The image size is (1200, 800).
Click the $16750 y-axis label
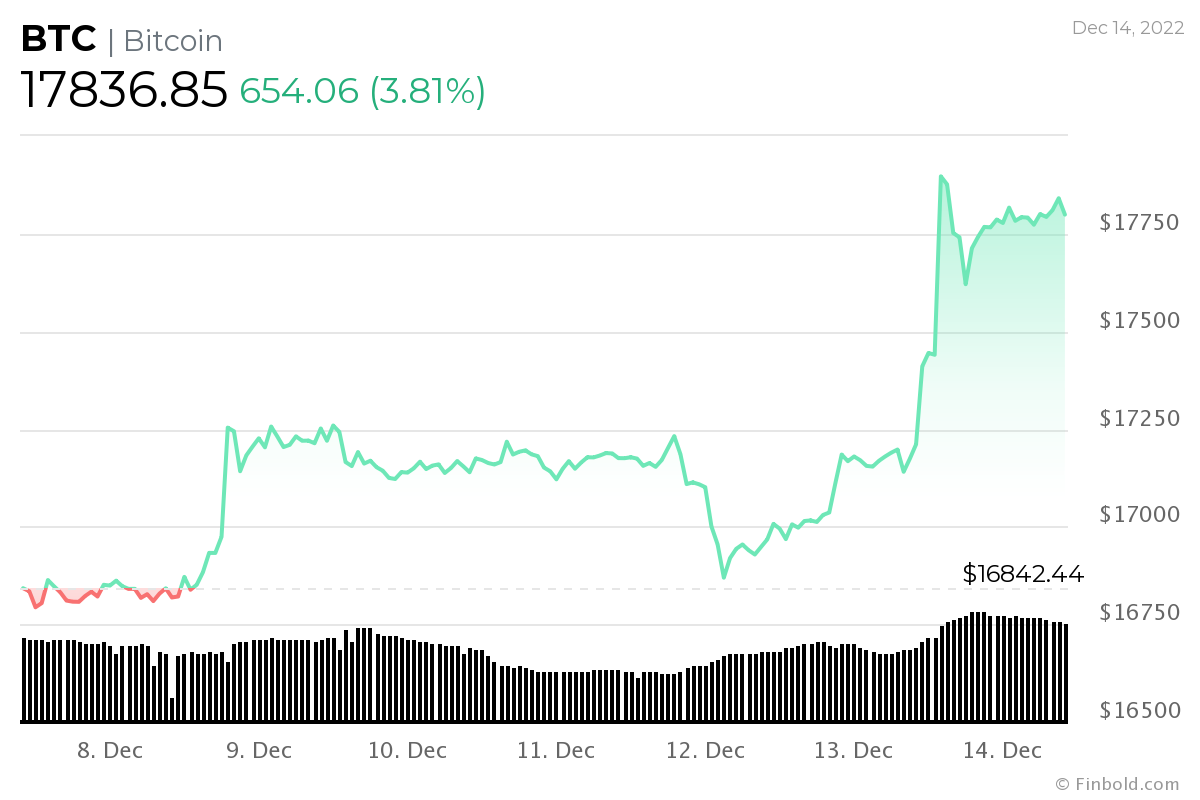[x=1138, y=612]
